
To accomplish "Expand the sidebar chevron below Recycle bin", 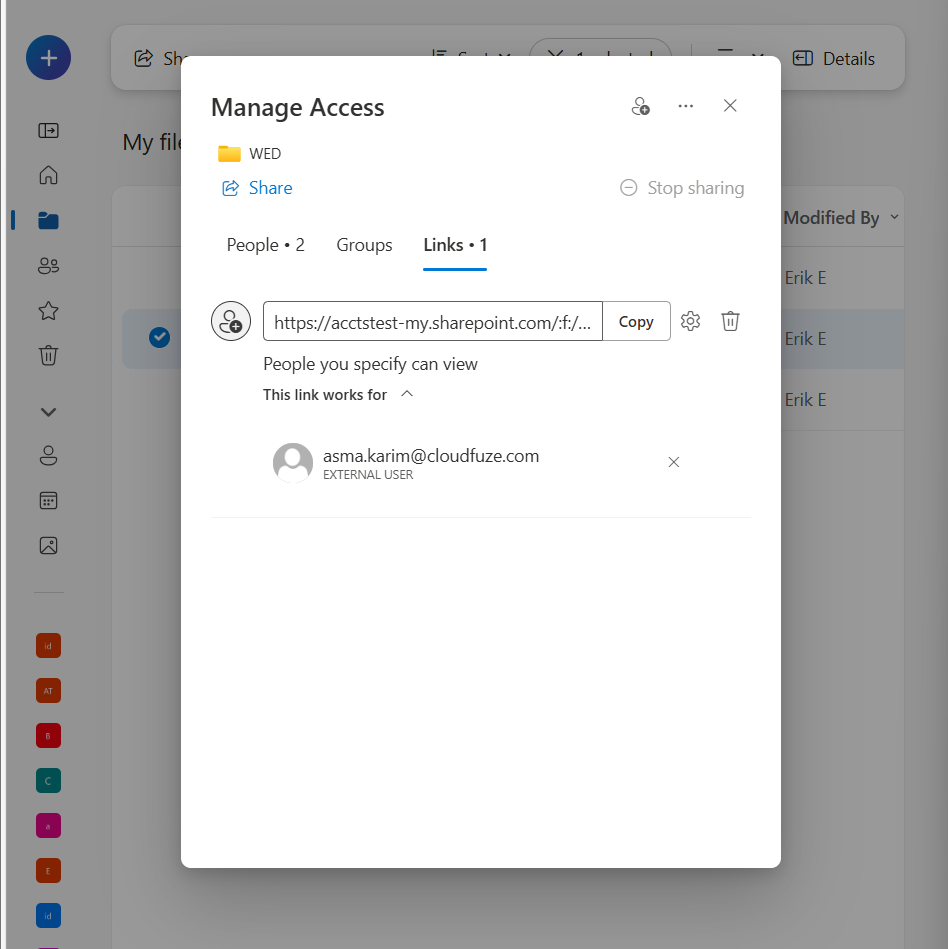I will pos(47,411).
